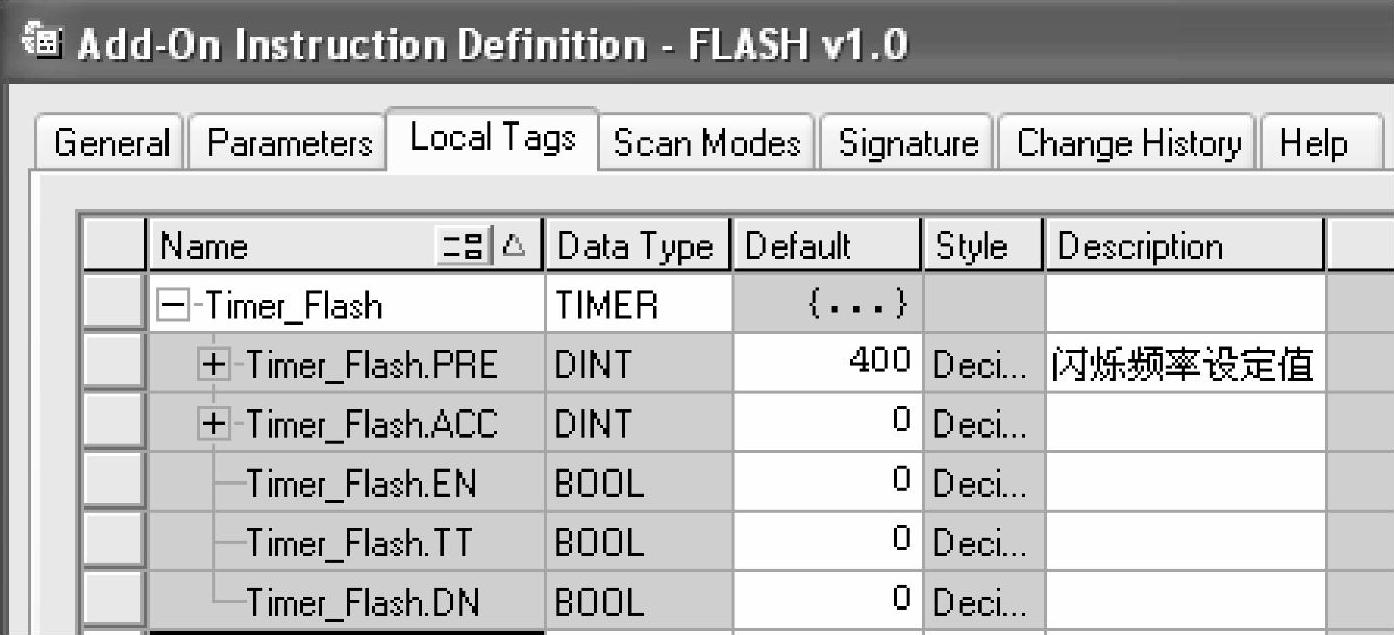Screen dimensions: 1394x635
Task: Open the Help tab
Action: pos(1313,143)
